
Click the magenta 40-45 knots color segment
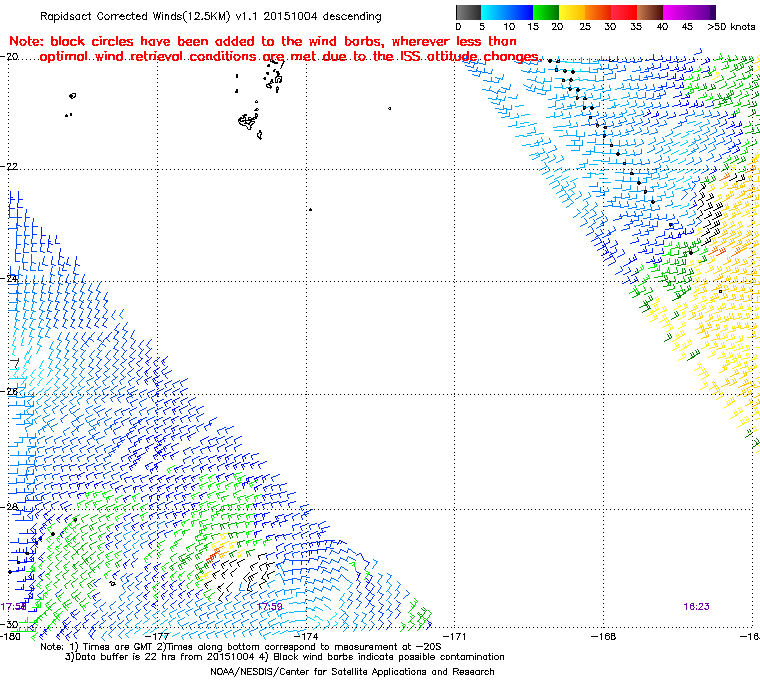(676, 12)
